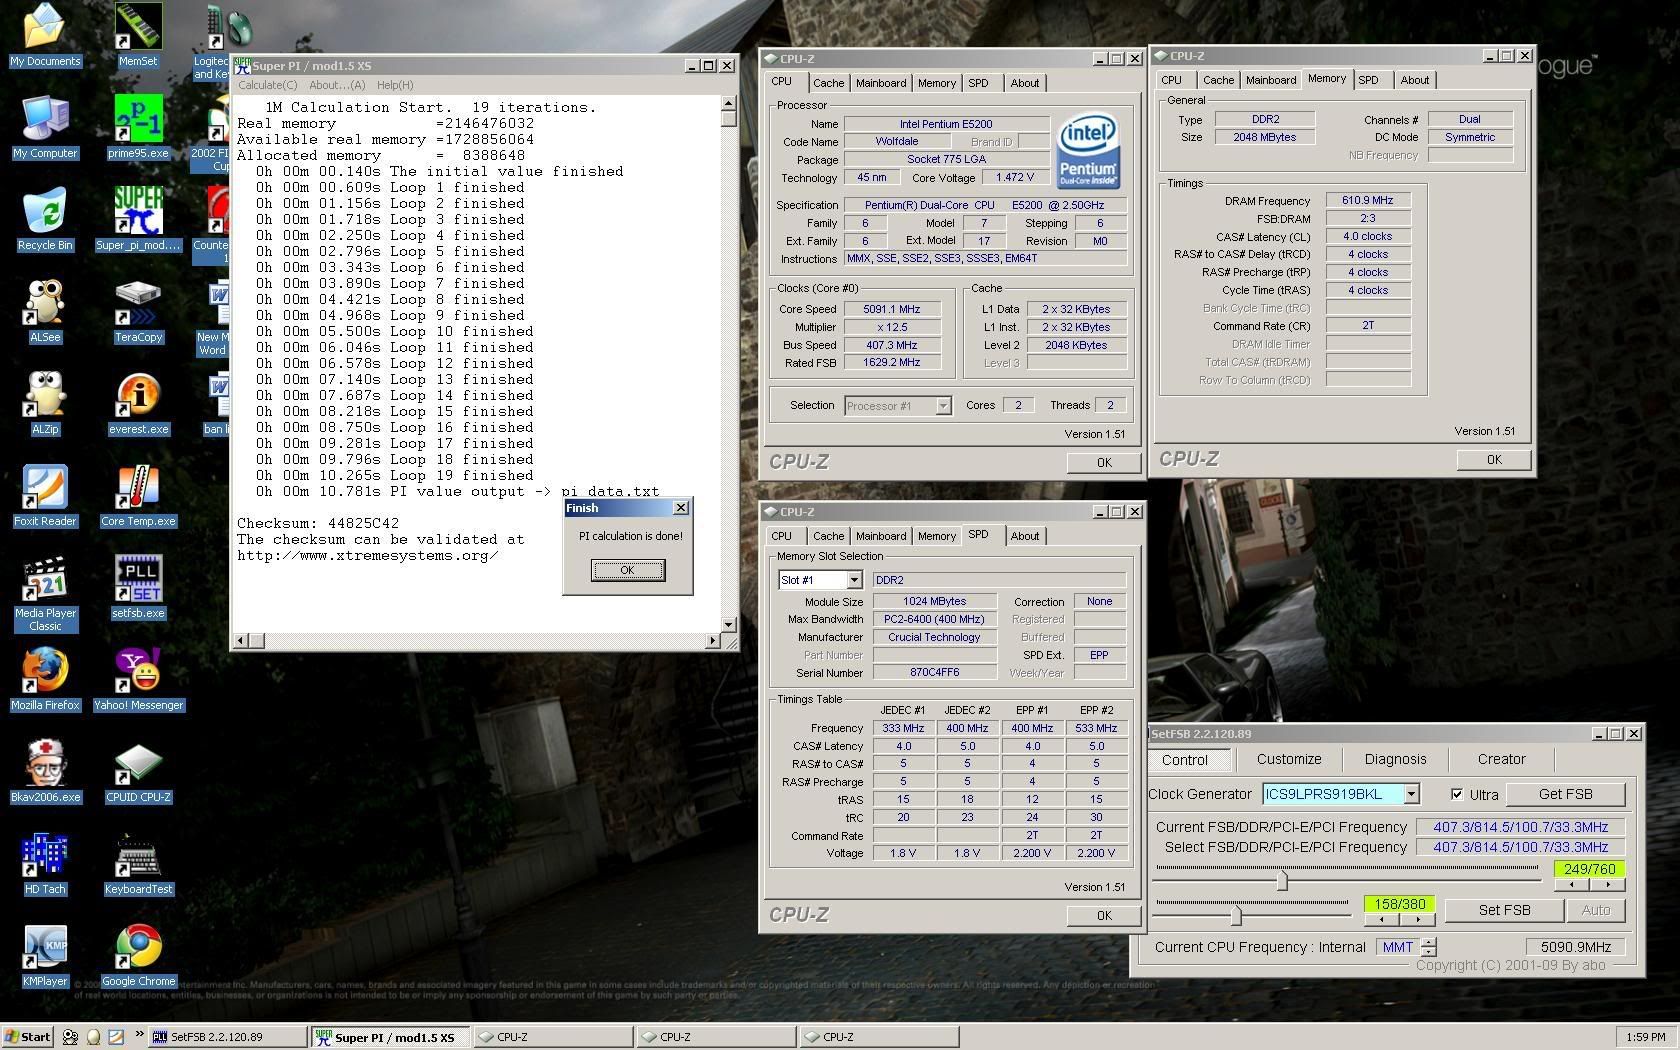Open the ALSee desktop shortcut
The image size is (1680, 1050).
pyautogui.click(x=45, y=312)
